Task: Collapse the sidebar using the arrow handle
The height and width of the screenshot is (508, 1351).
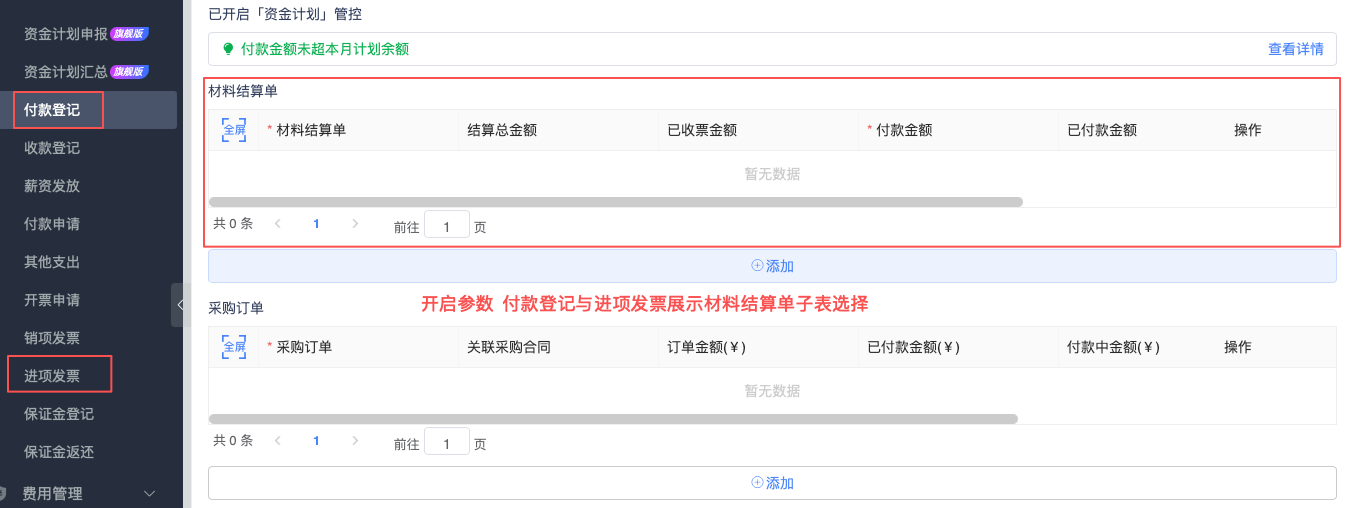Action: tap(180, 305)
